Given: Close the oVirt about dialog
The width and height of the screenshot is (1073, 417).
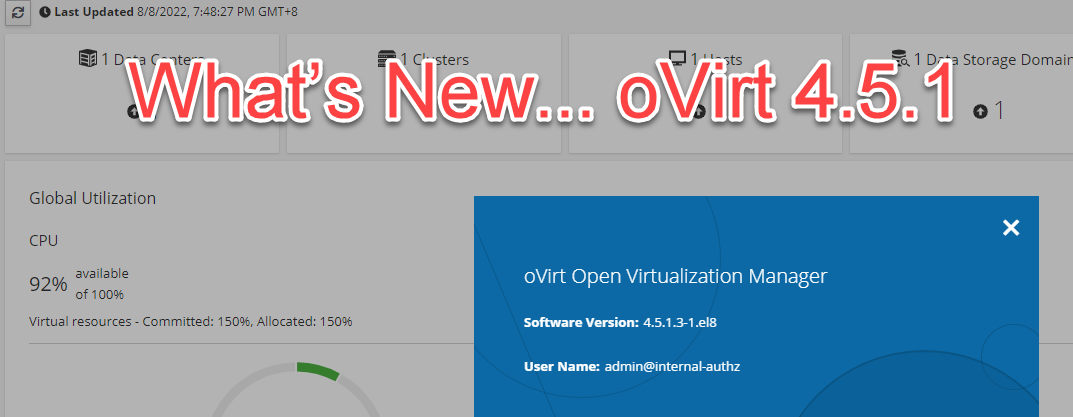Looking at the screenshot, I should click(x=1011, y=228).
